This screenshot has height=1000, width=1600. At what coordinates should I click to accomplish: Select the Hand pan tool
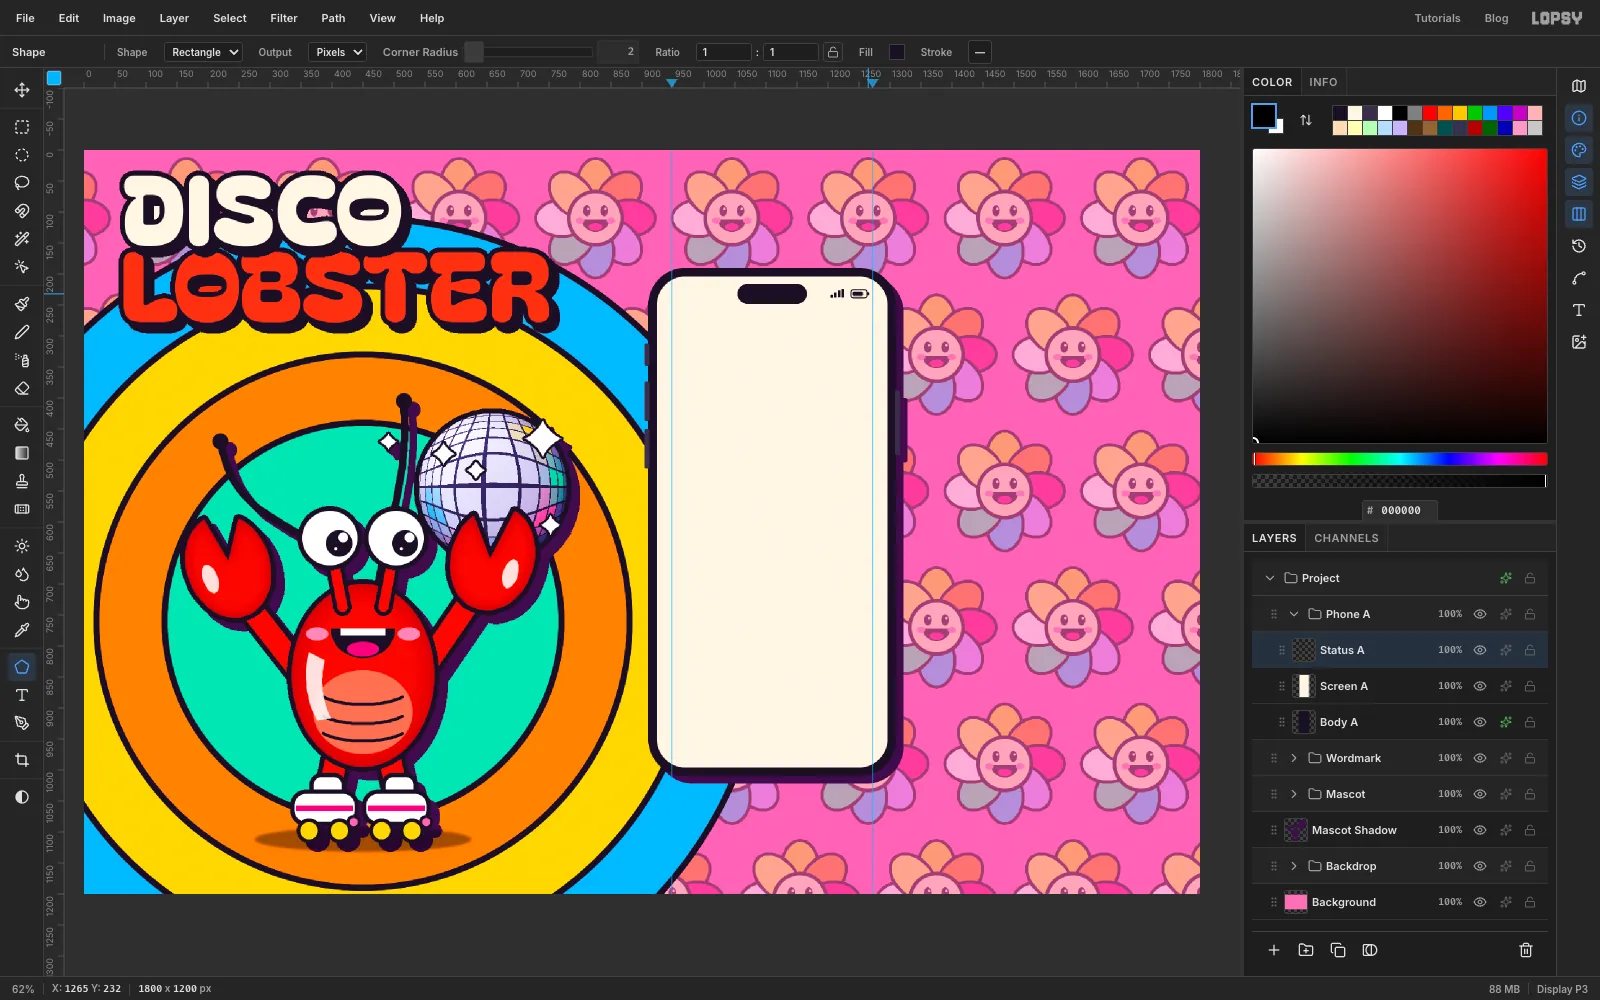[22, 602]
